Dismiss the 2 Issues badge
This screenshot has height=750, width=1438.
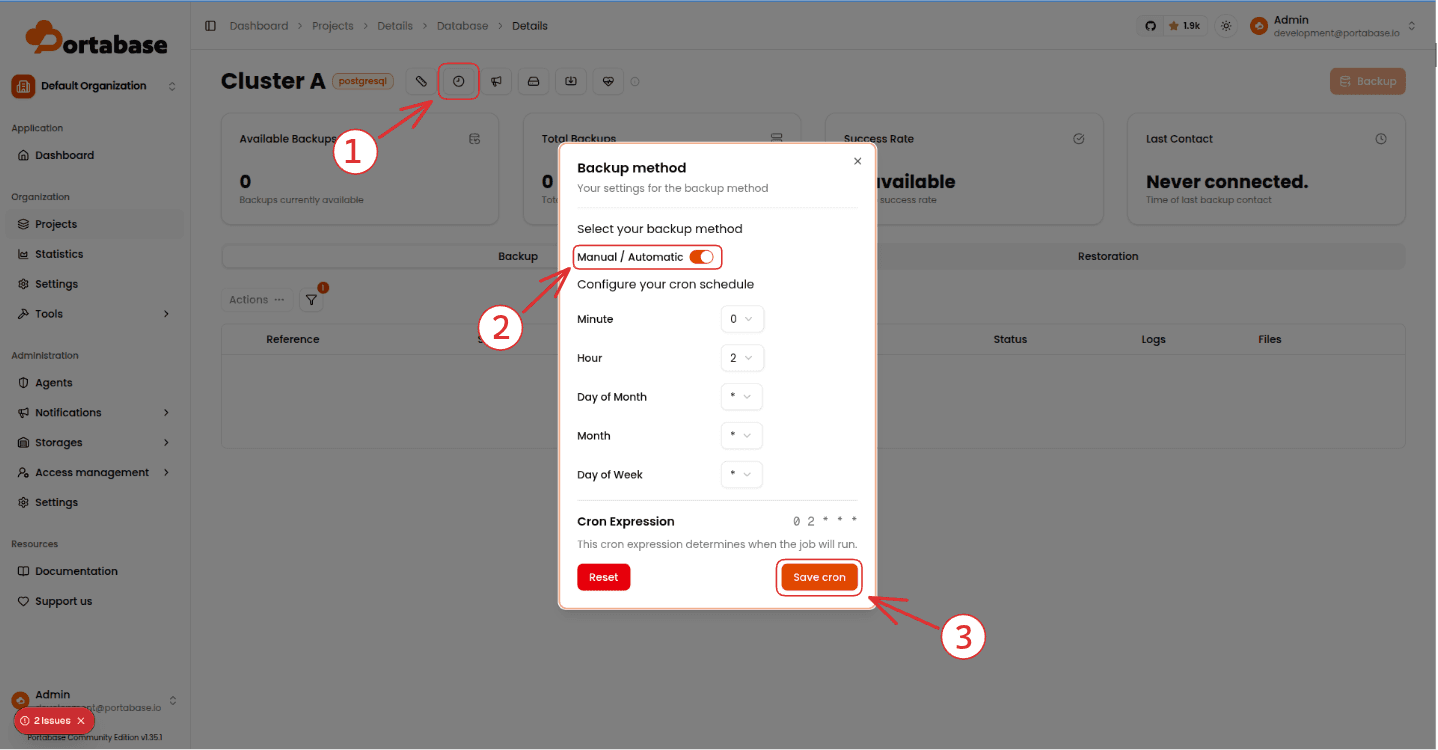coord(81,720)
